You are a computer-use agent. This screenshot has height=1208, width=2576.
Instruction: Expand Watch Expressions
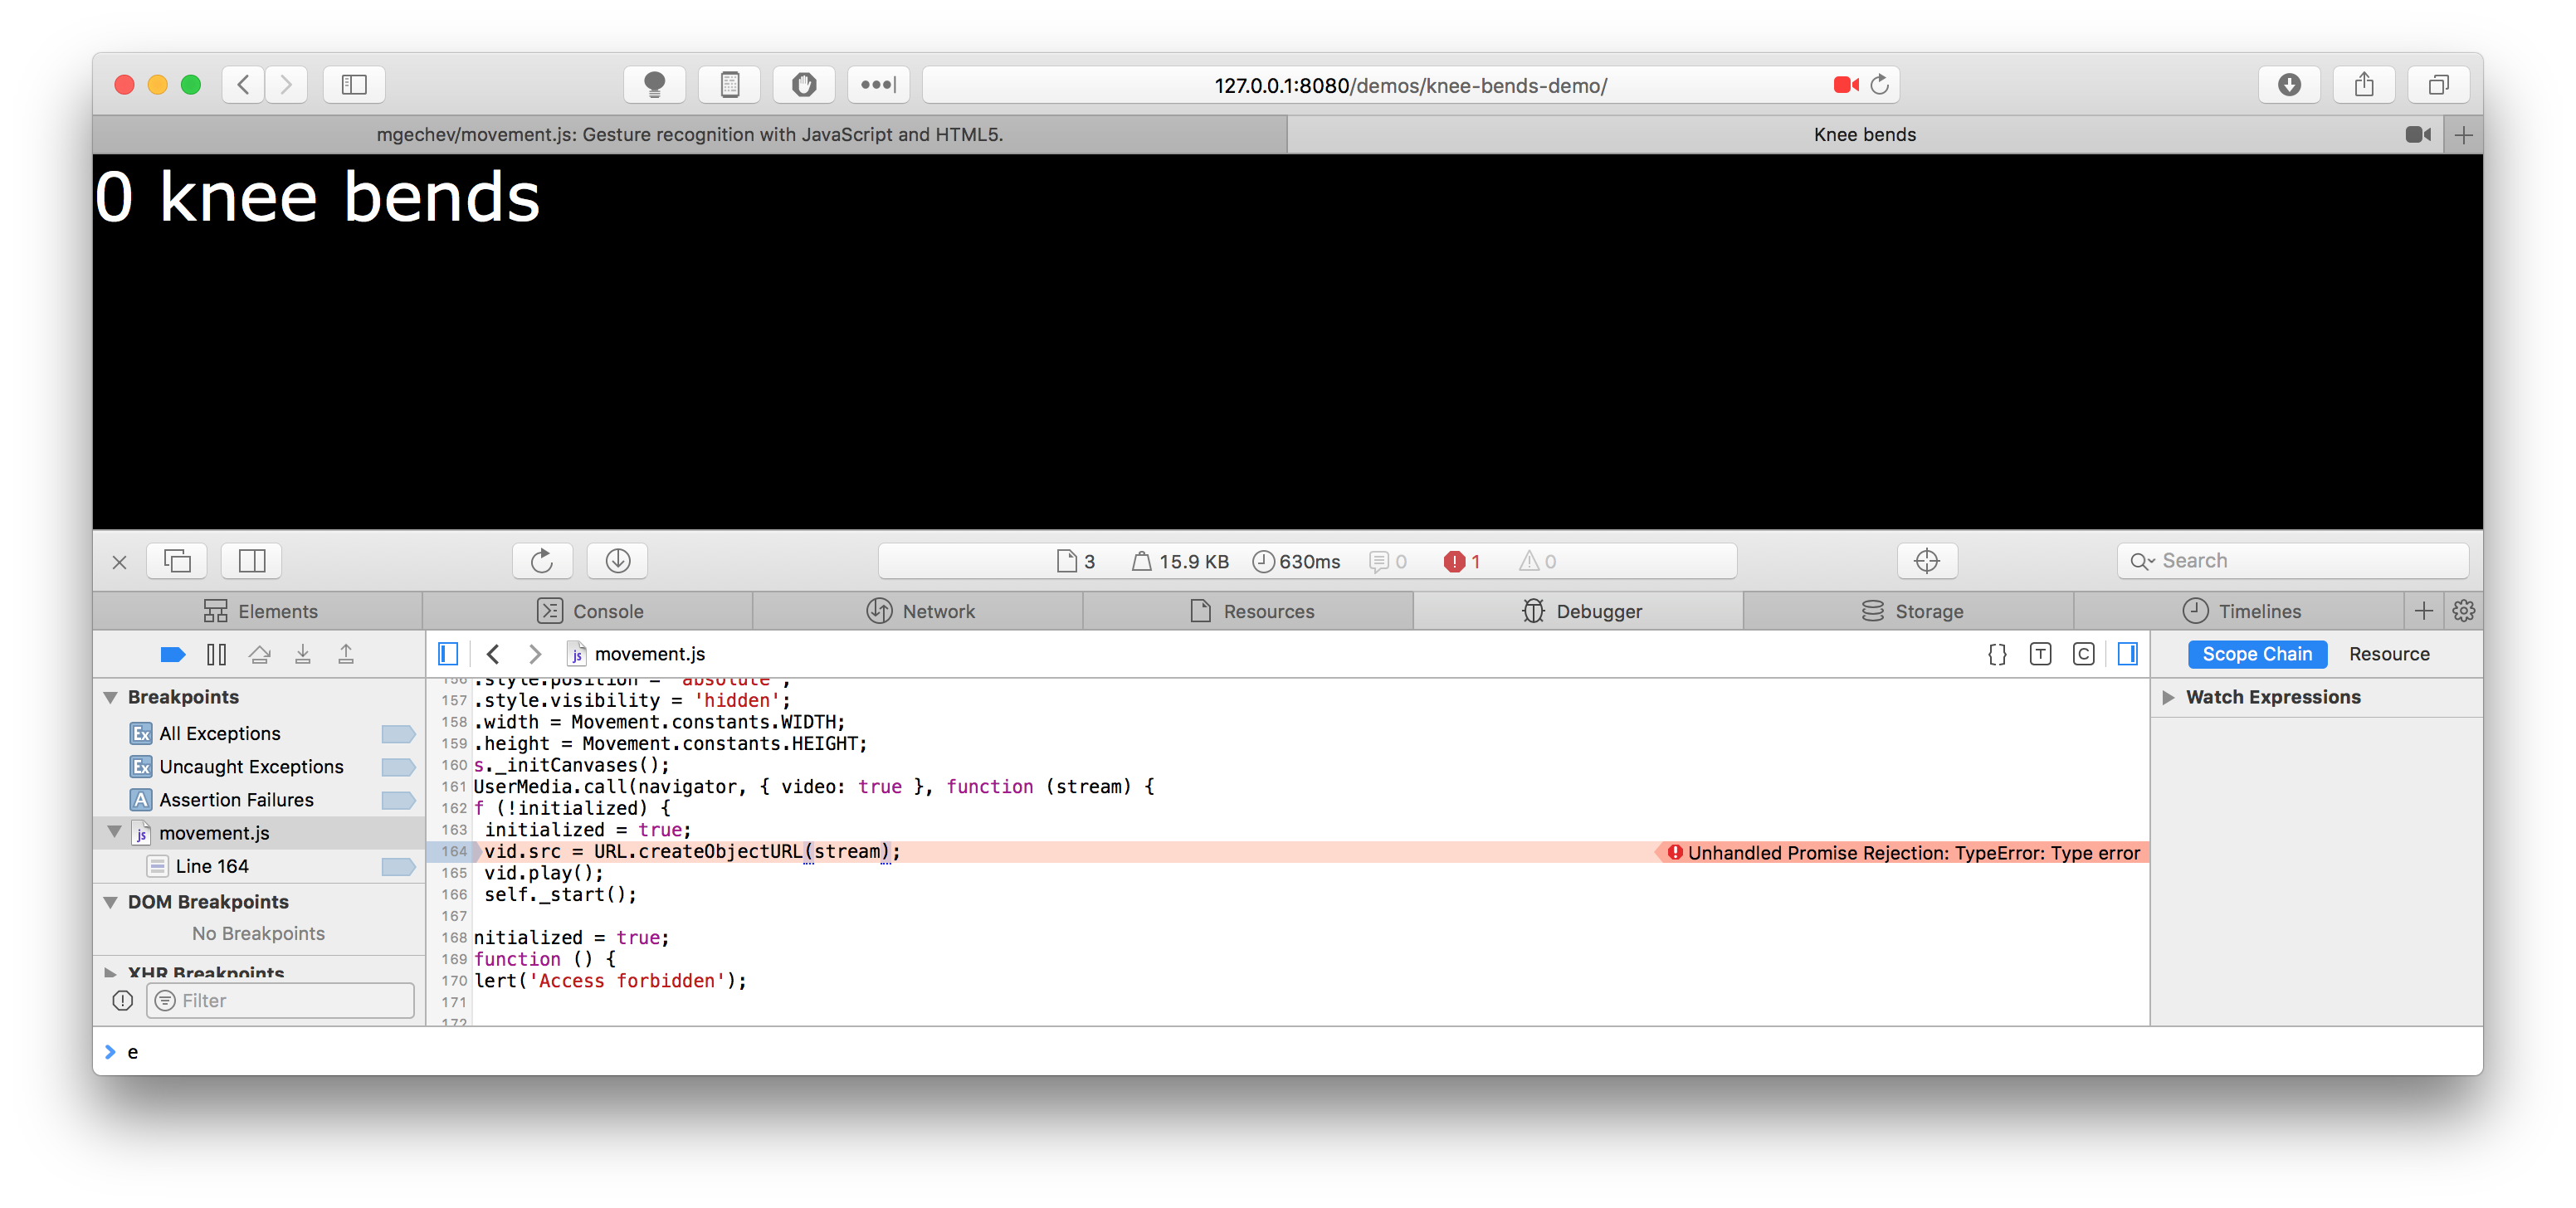point(2168,697)
